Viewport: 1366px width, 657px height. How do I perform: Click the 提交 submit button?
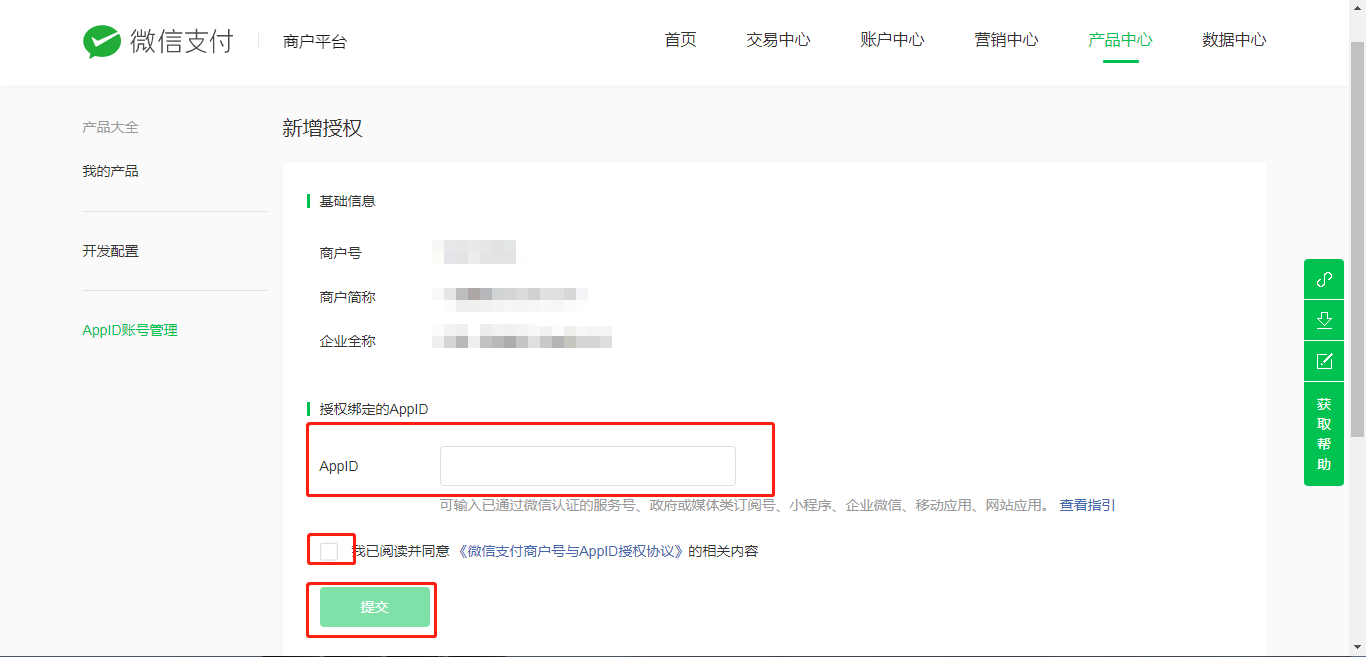coord(375,607)
